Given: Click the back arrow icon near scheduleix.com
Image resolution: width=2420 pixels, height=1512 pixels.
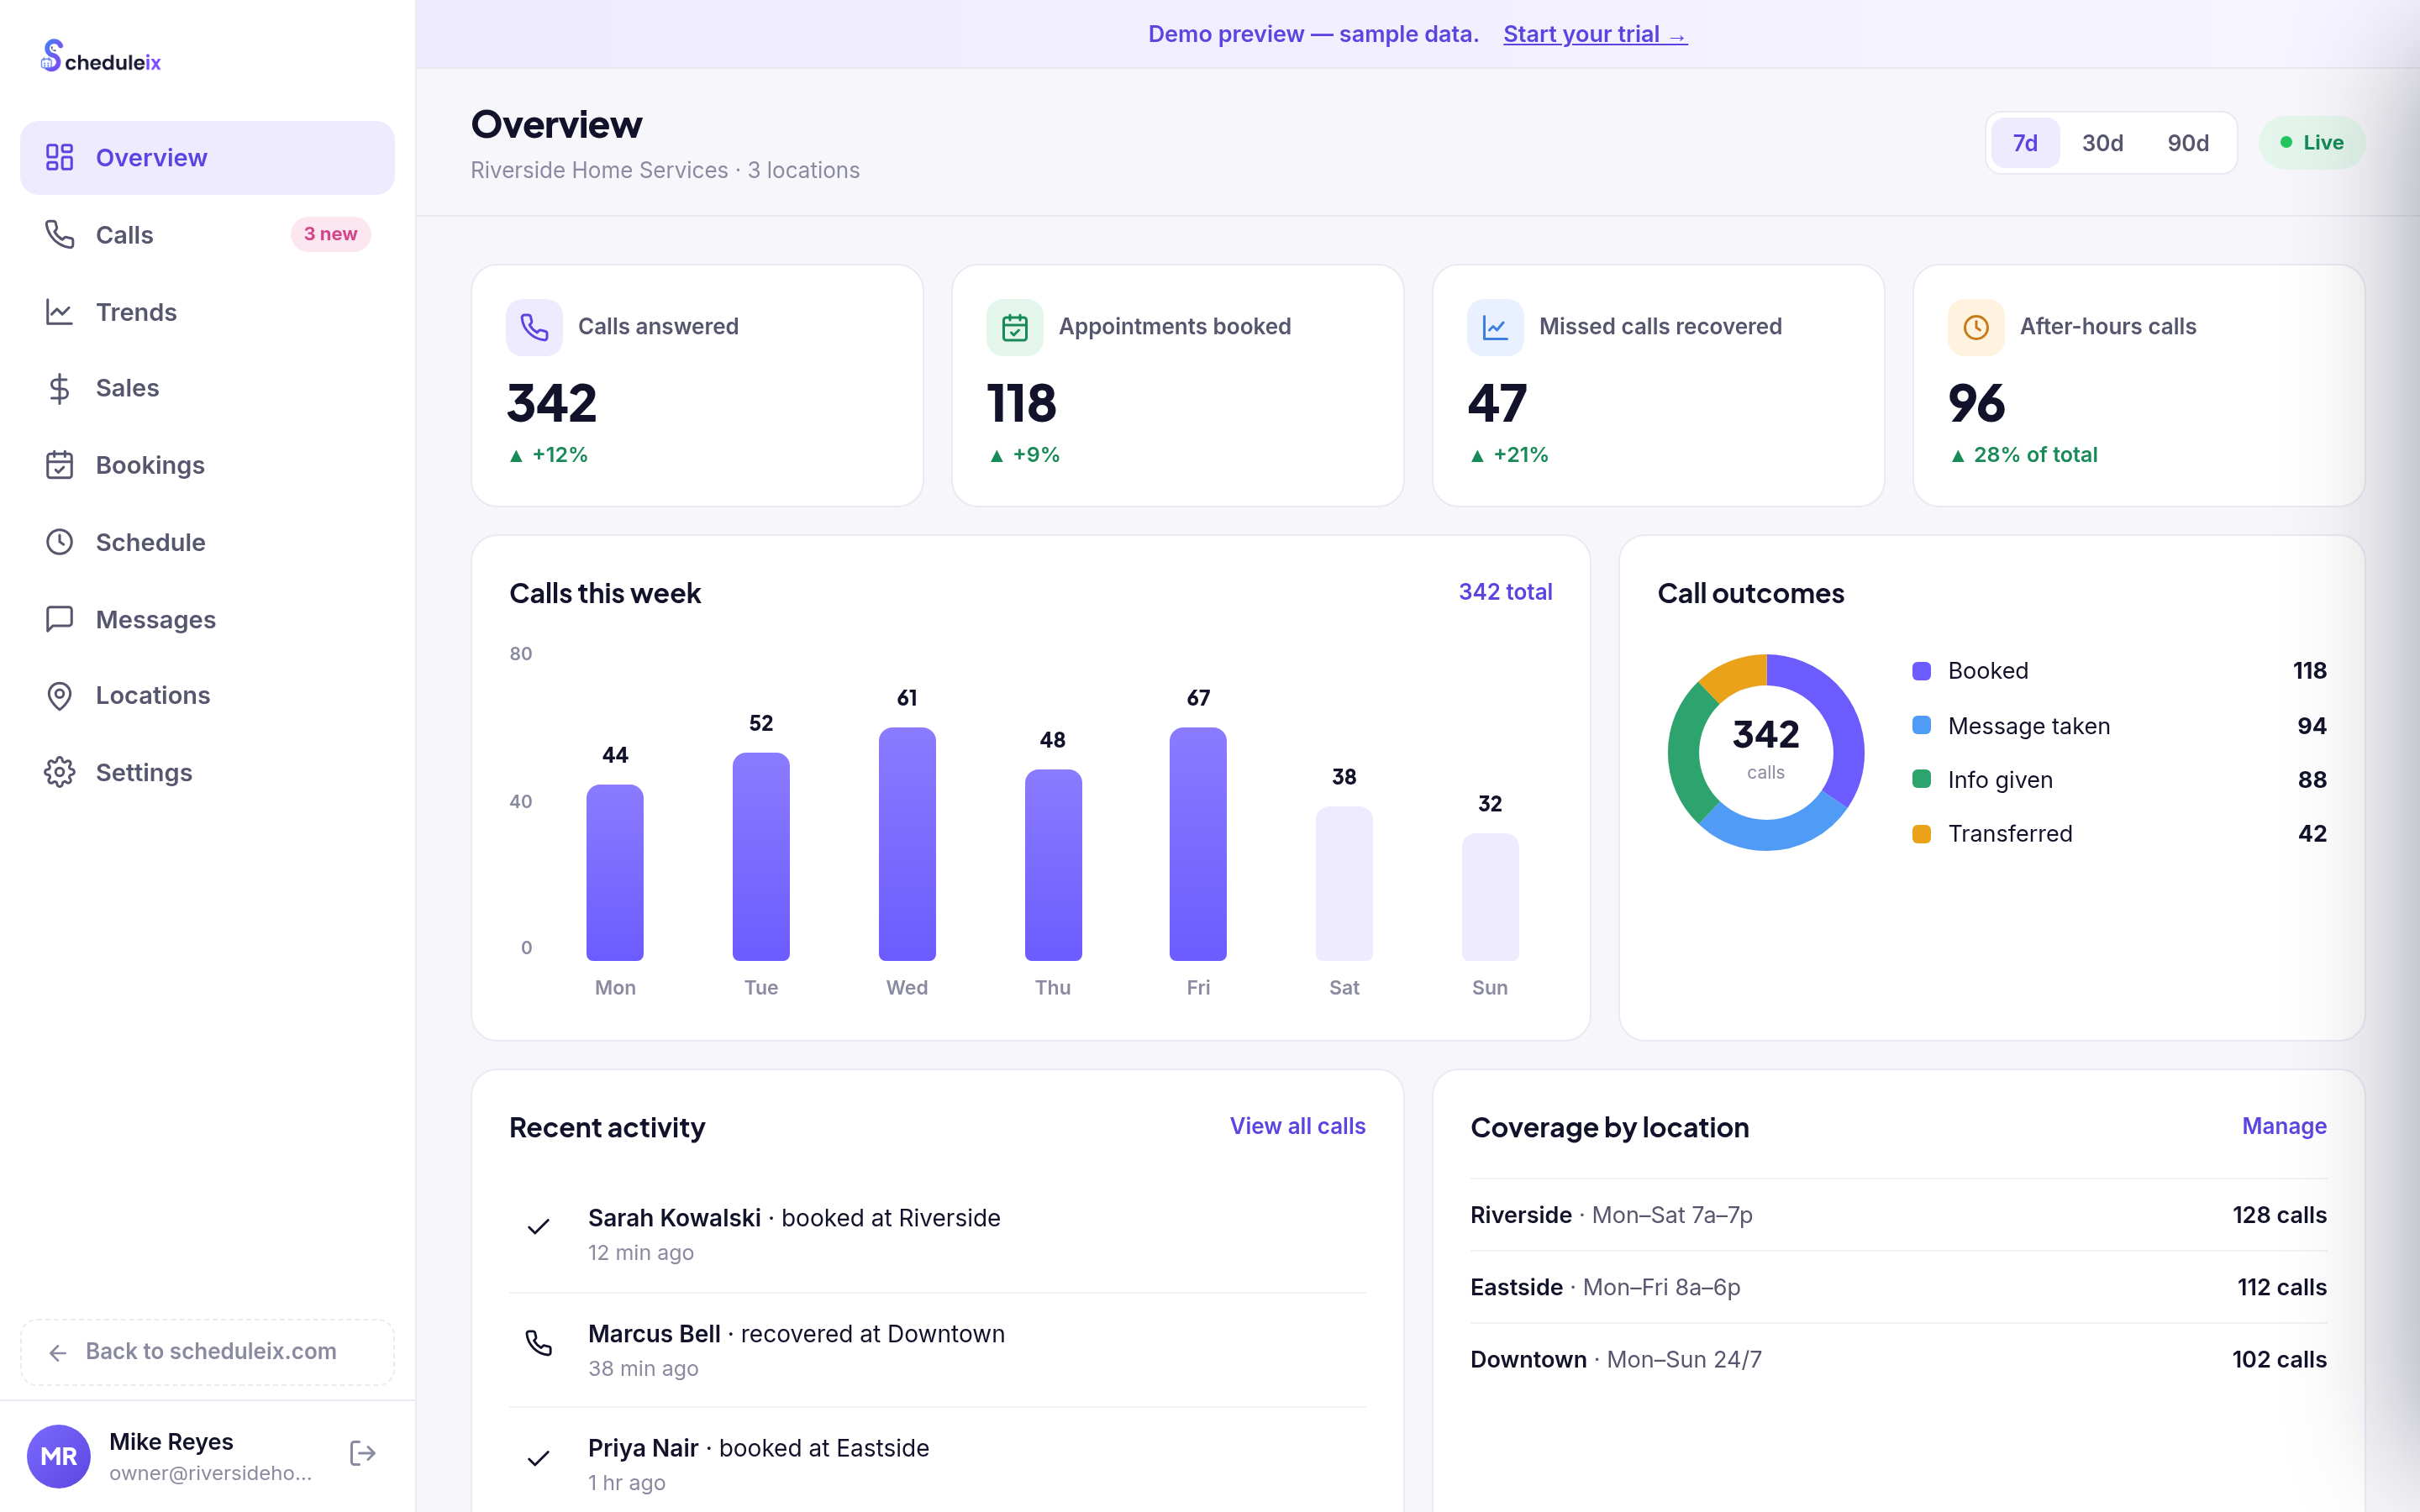Looking at the screenshot, I should [58, 1352].
